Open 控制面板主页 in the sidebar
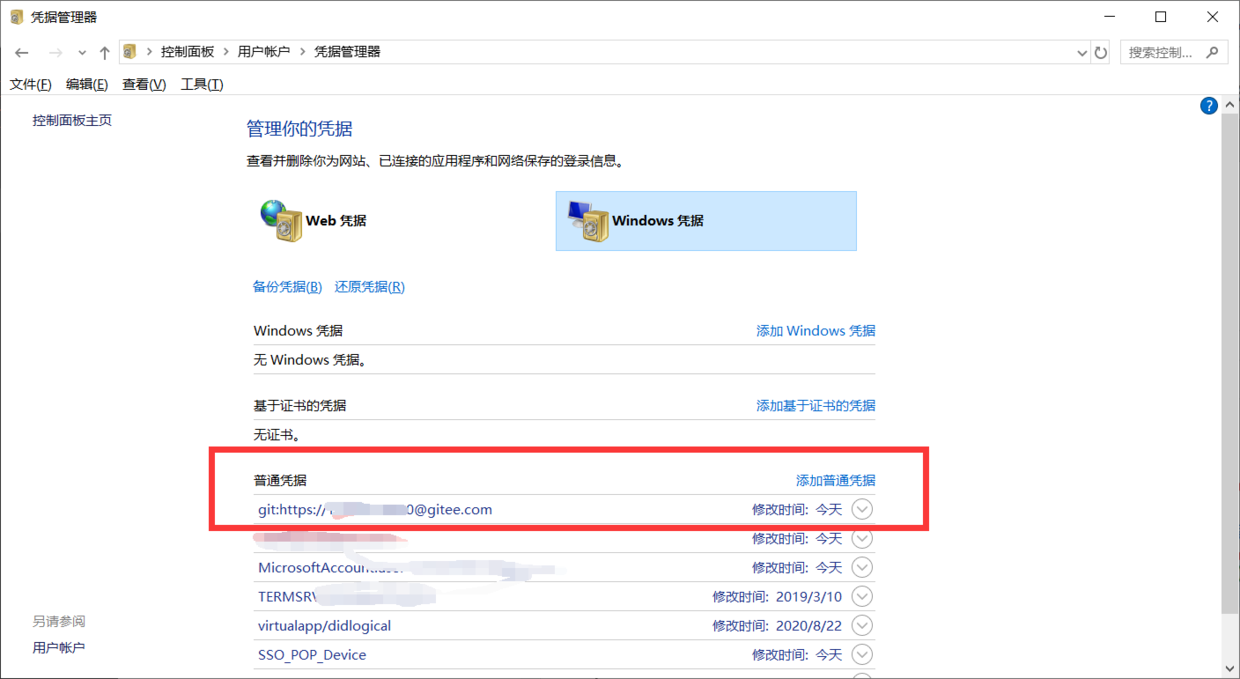Viewport: 1240px width, 679px height. click(x=72, y=121)
